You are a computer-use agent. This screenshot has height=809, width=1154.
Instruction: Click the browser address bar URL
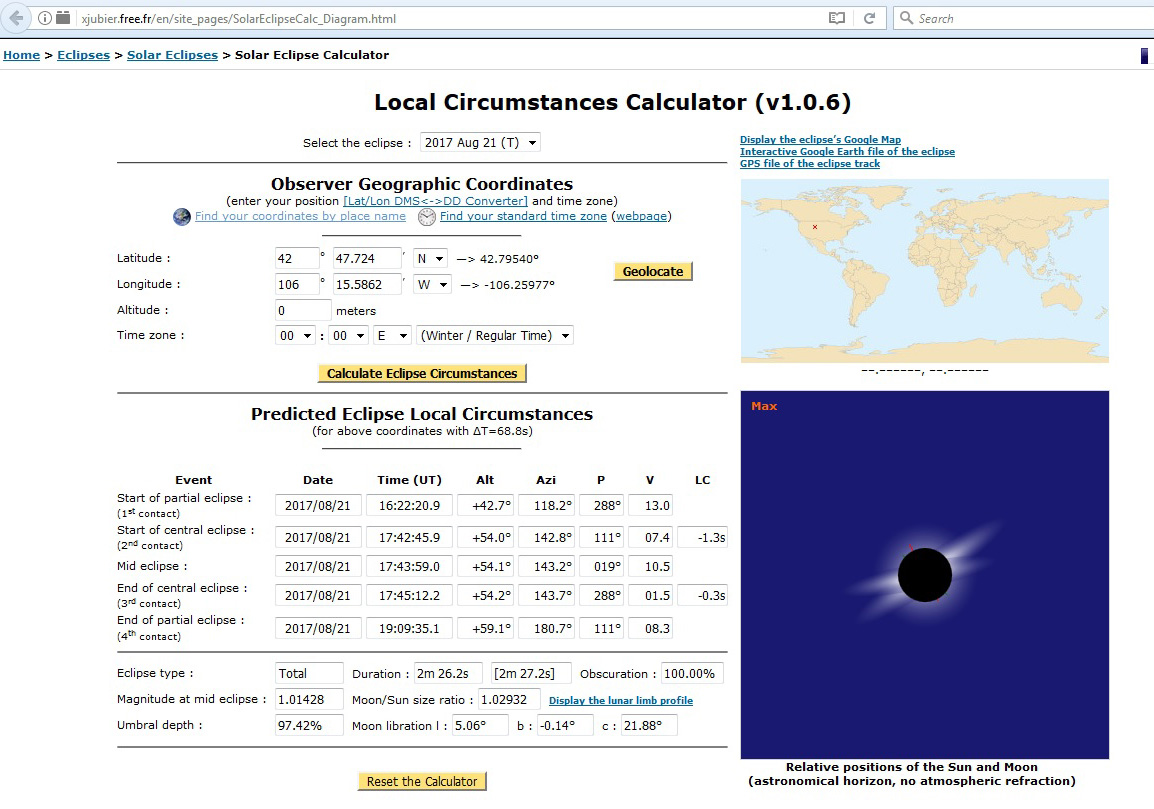click(239, 18)
